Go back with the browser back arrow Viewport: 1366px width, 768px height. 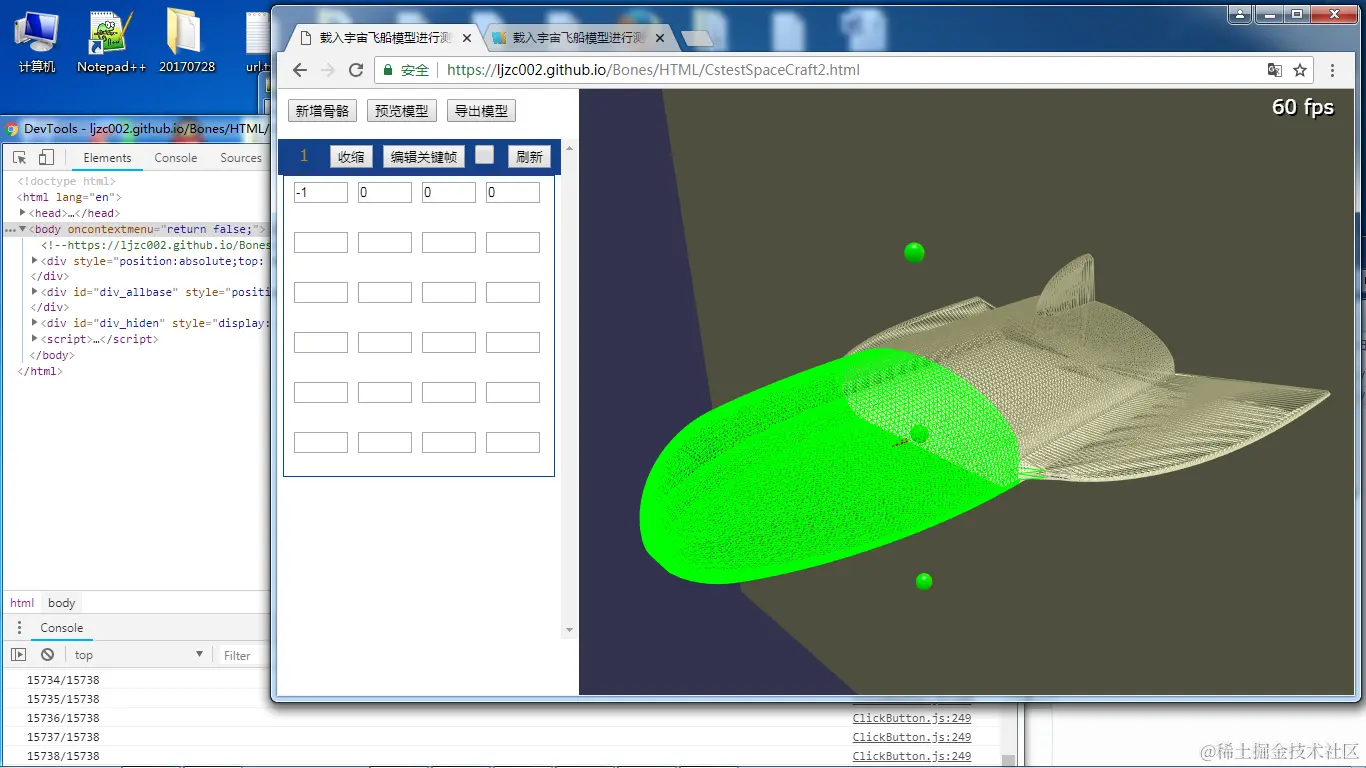click(299, 70)
